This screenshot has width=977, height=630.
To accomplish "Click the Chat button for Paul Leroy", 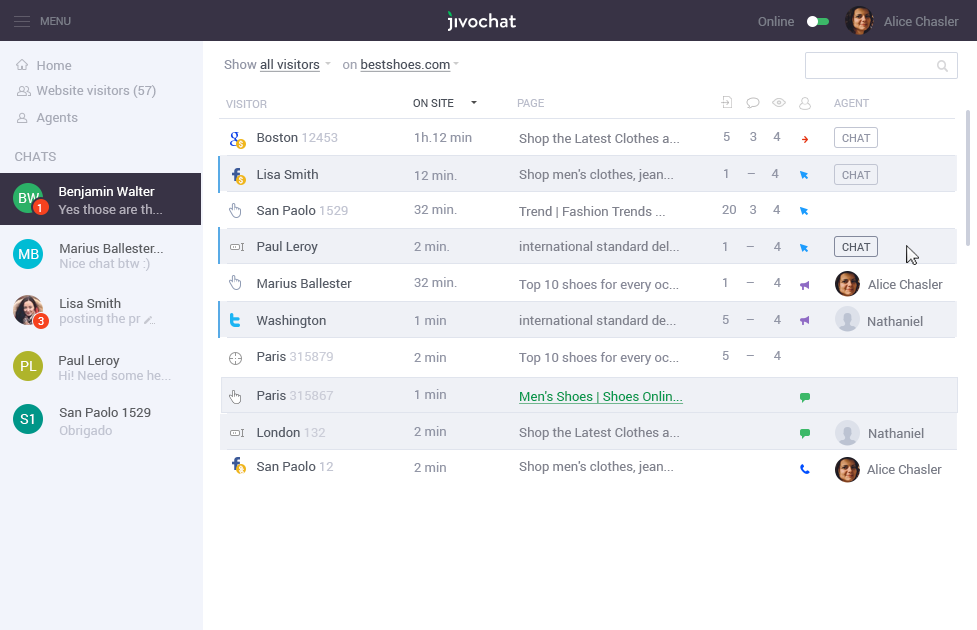I will [856, 247].
